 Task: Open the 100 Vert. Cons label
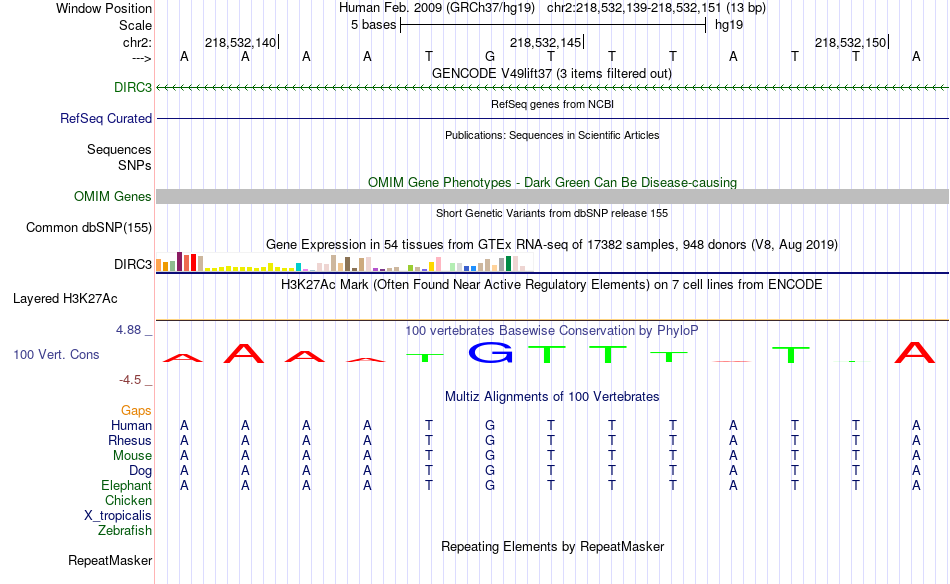pyautogui.click(x=56, y=354)
